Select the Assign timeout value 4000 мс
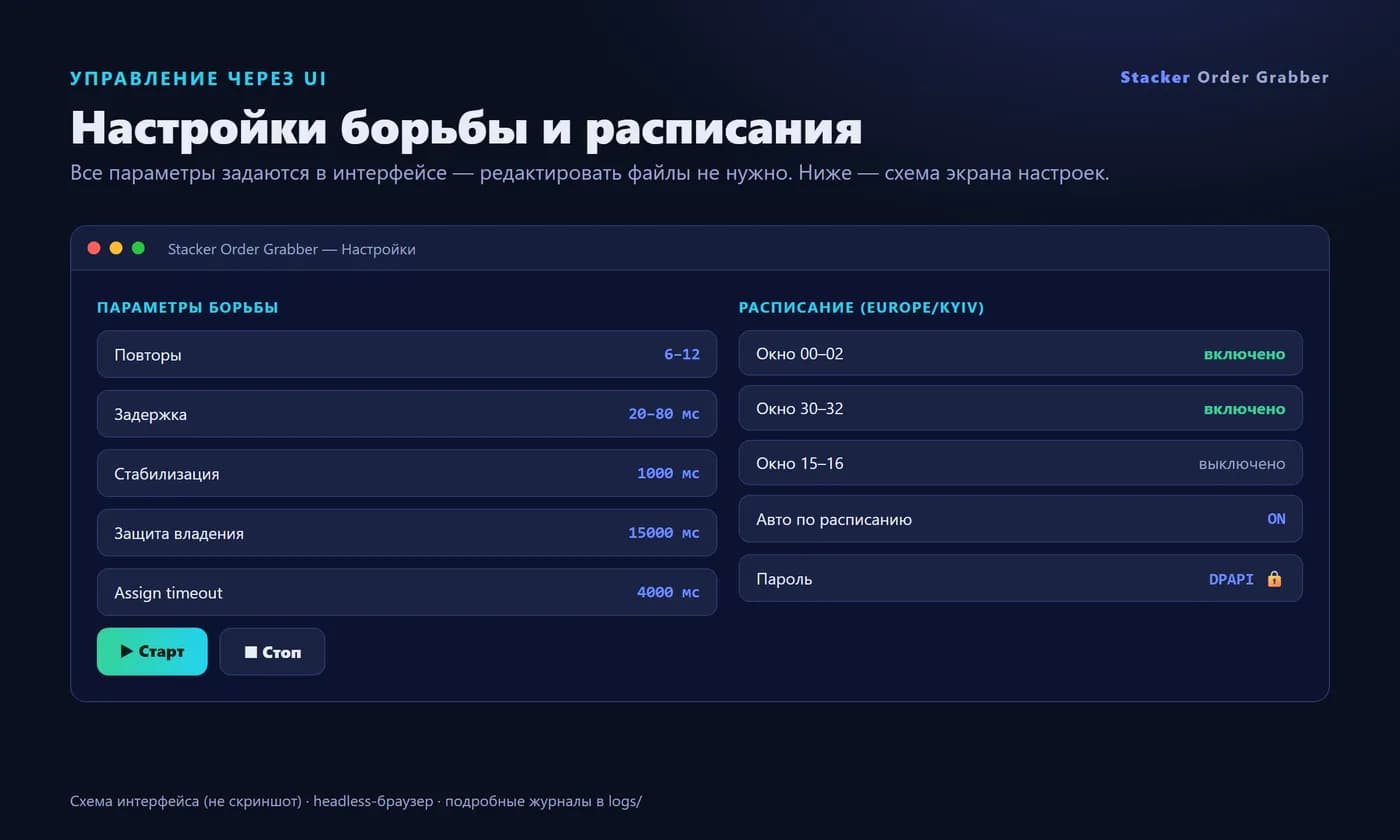 click(x=668, y=593)
